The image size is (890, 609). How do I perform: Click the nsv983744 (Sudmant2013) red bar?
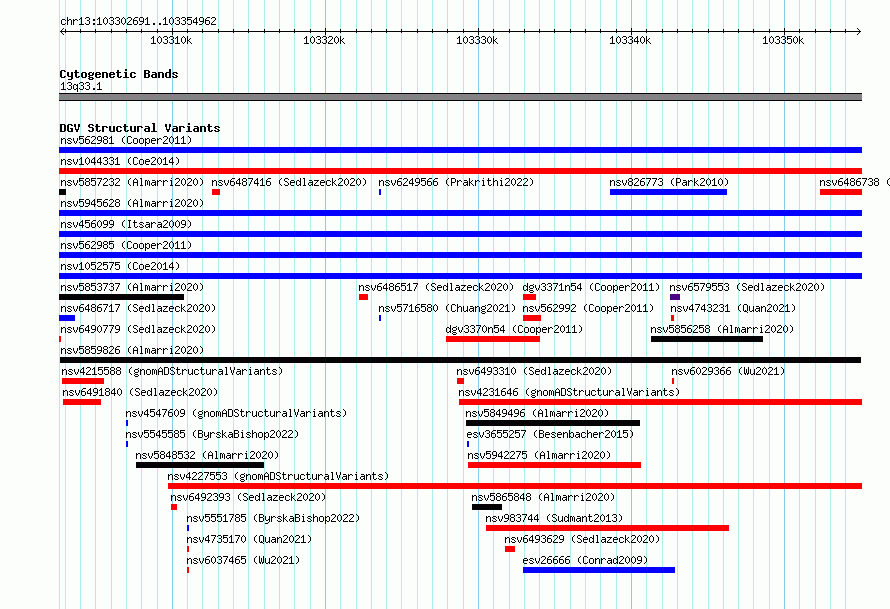click(x=607, y=528)
